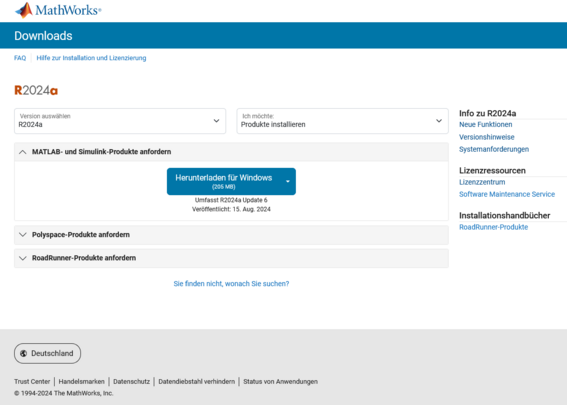Click text Veröffentlicht: 15. Aug. 2024
Screen dimensions: 567x405
coord(231,209)
